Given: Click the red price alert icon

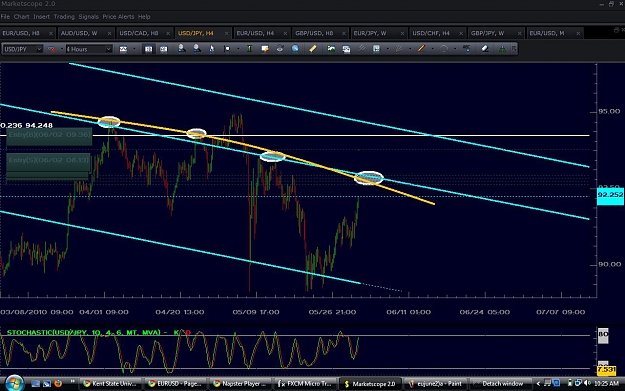Looking at the screenshot, I should point(51,49).
